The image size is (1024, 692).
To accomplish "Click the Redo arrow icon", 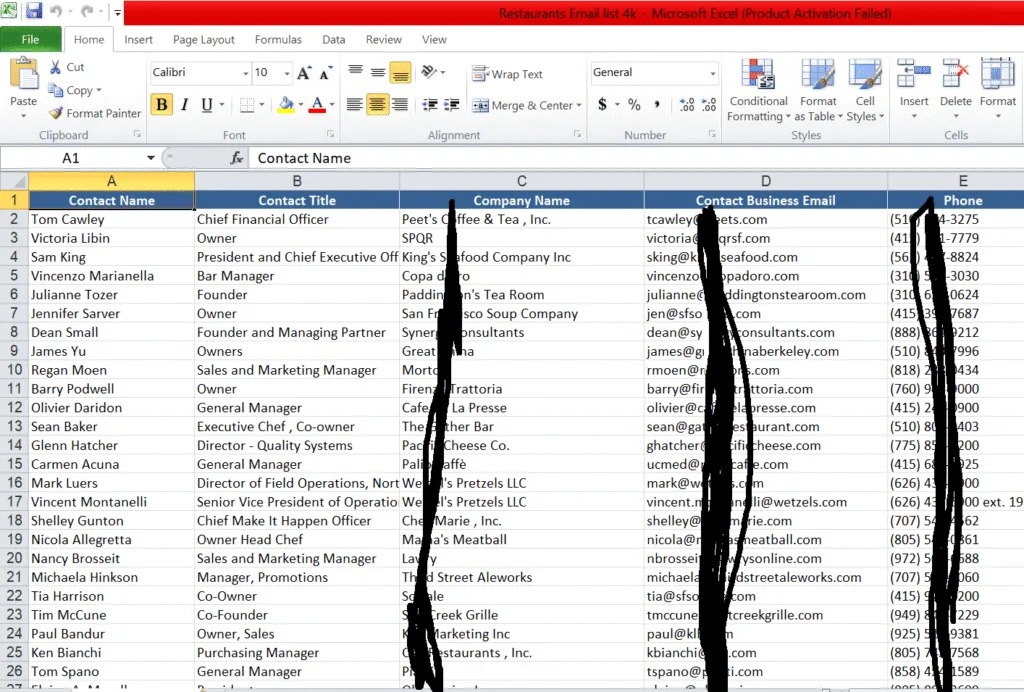I will pos(86,11).
